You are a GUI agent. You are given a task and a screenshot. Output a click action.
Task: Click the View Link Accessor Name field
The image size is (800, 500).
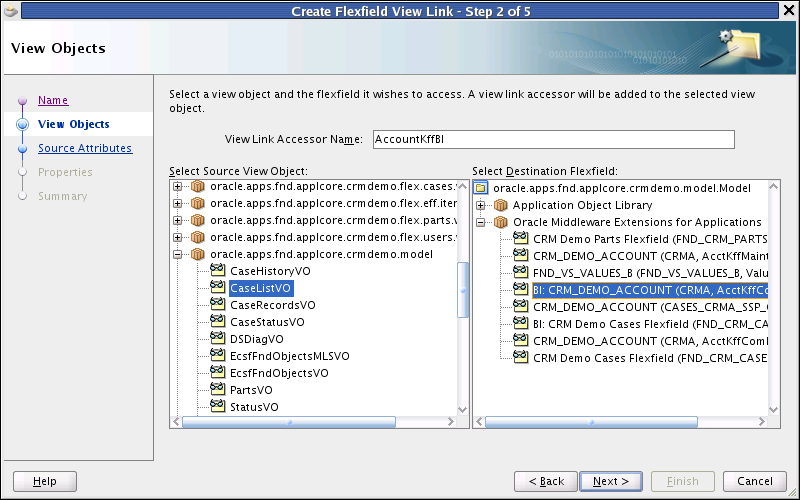pyautogui.click(x=554, y=139)
